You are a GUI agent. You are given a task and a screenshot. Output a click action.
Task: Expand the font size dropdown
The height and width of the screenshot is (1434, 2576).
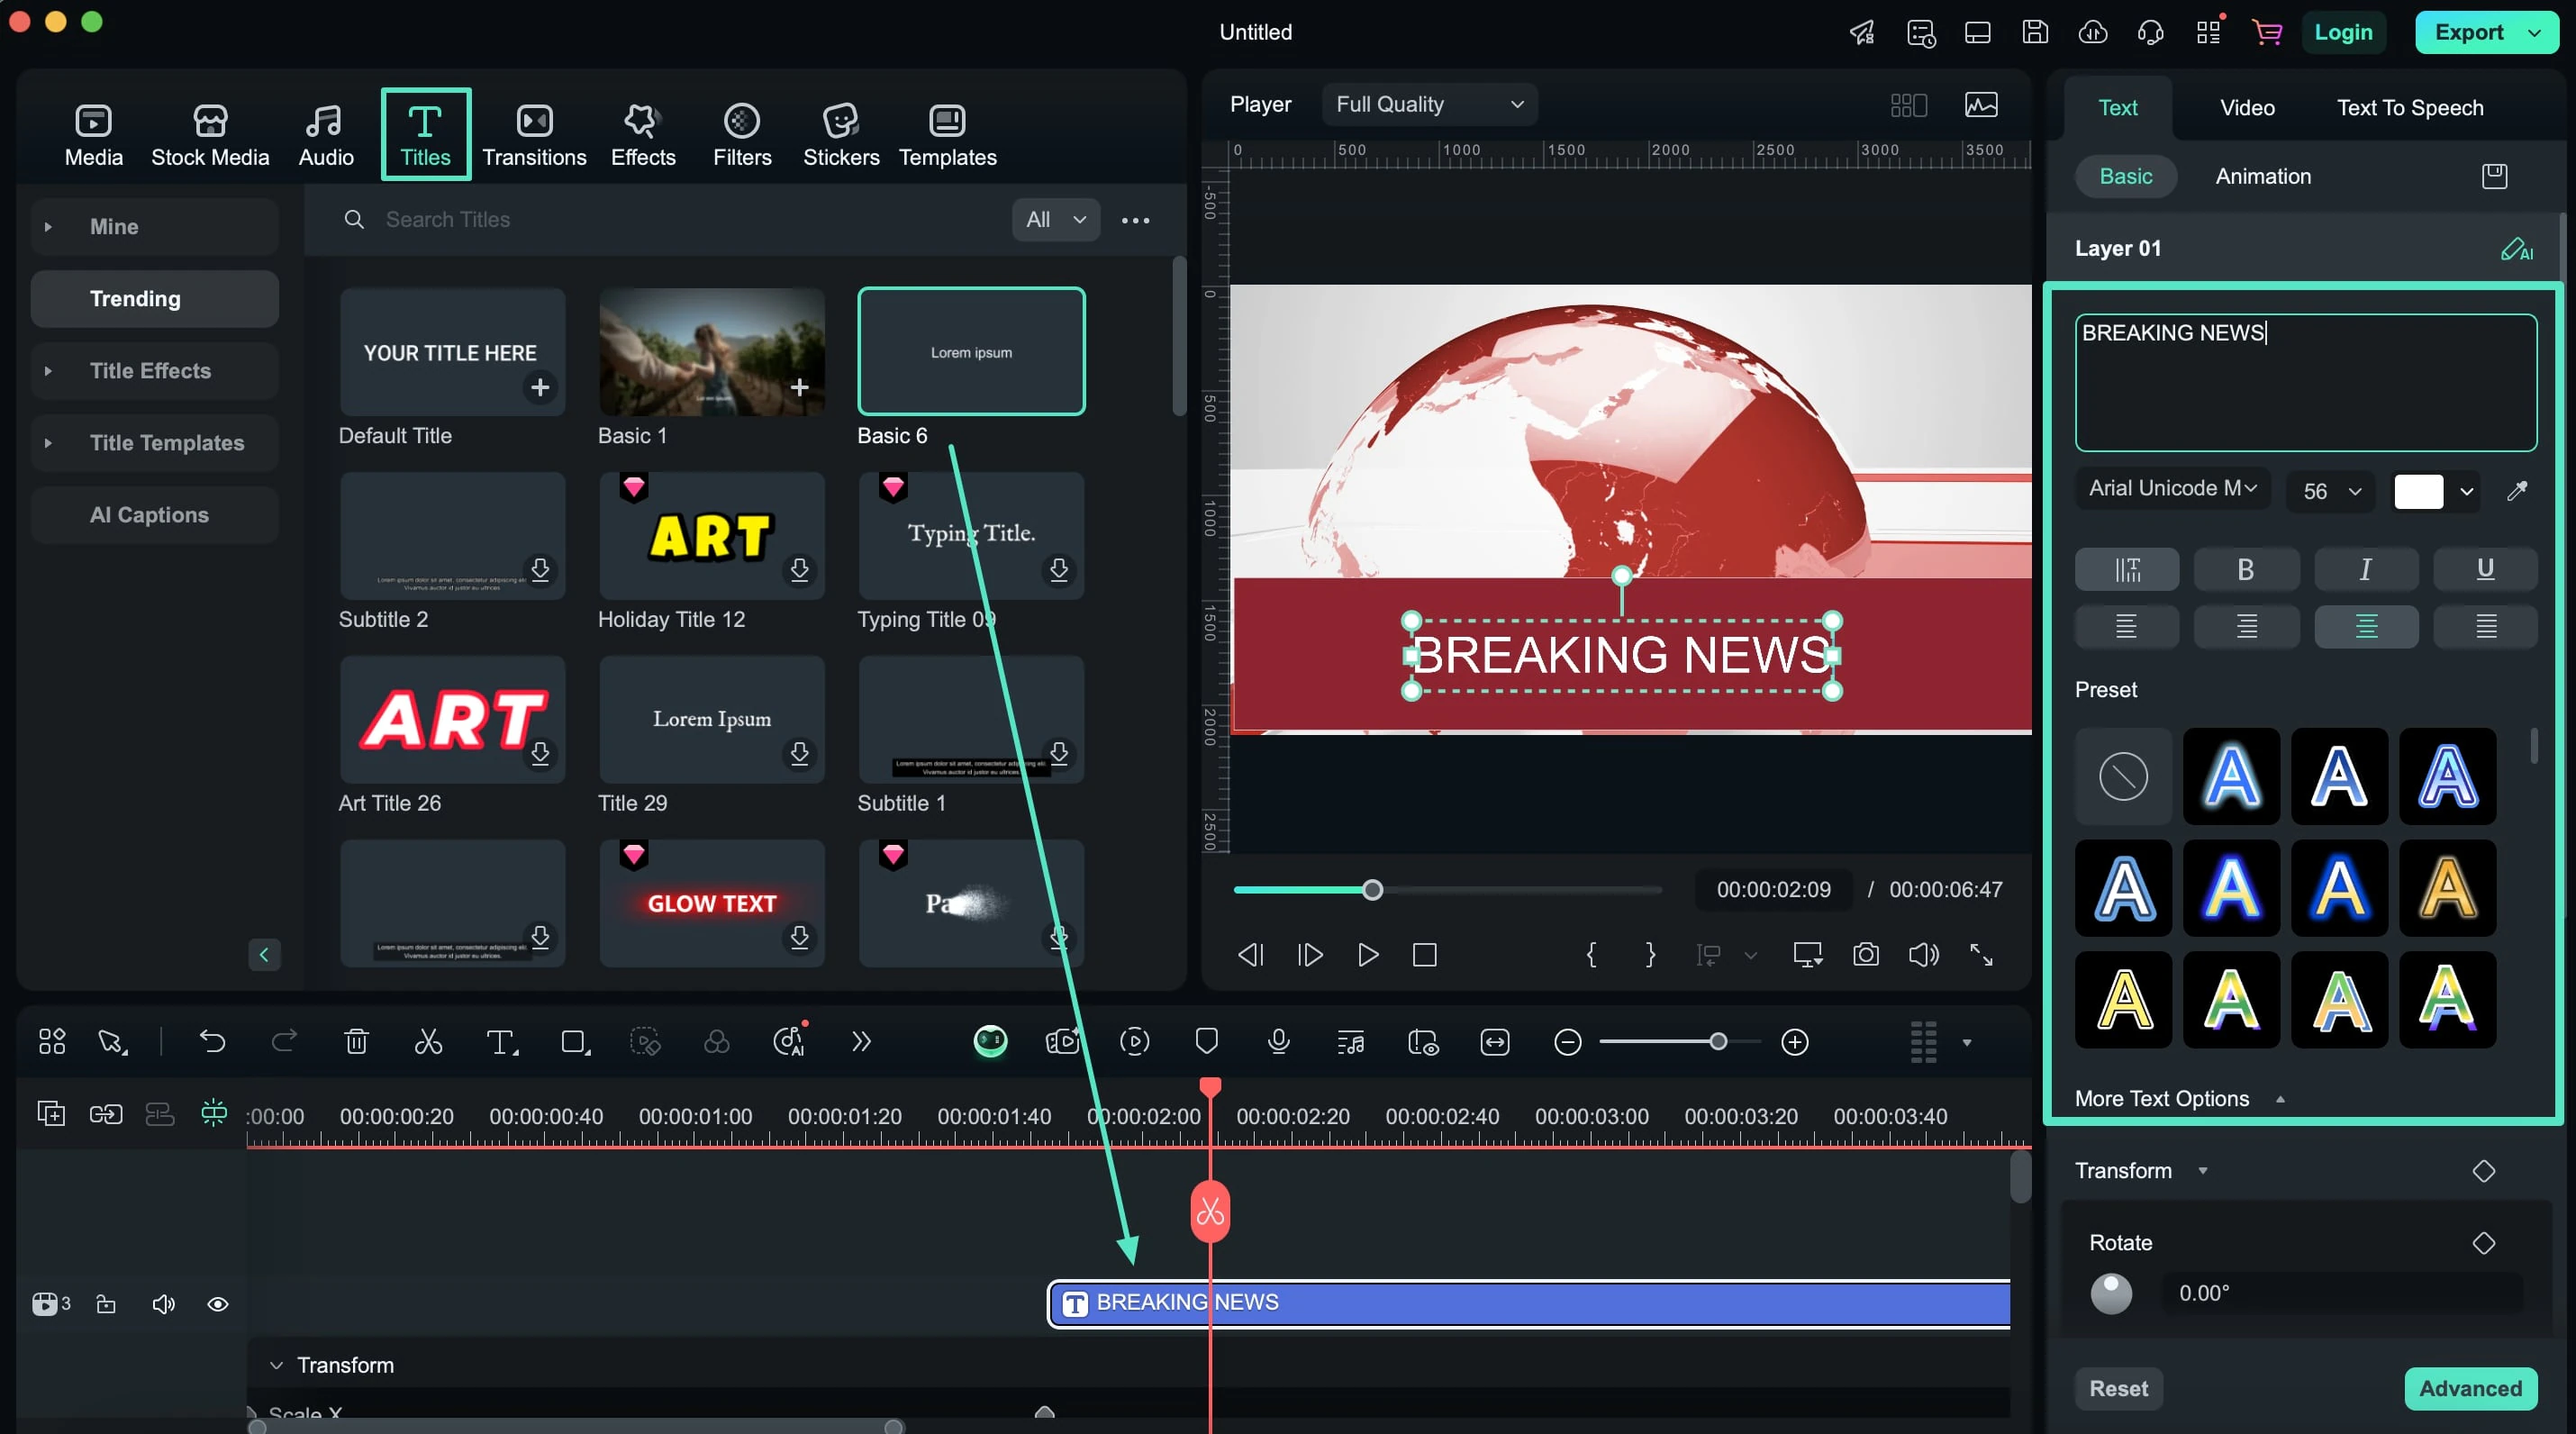pos(2355,491)
